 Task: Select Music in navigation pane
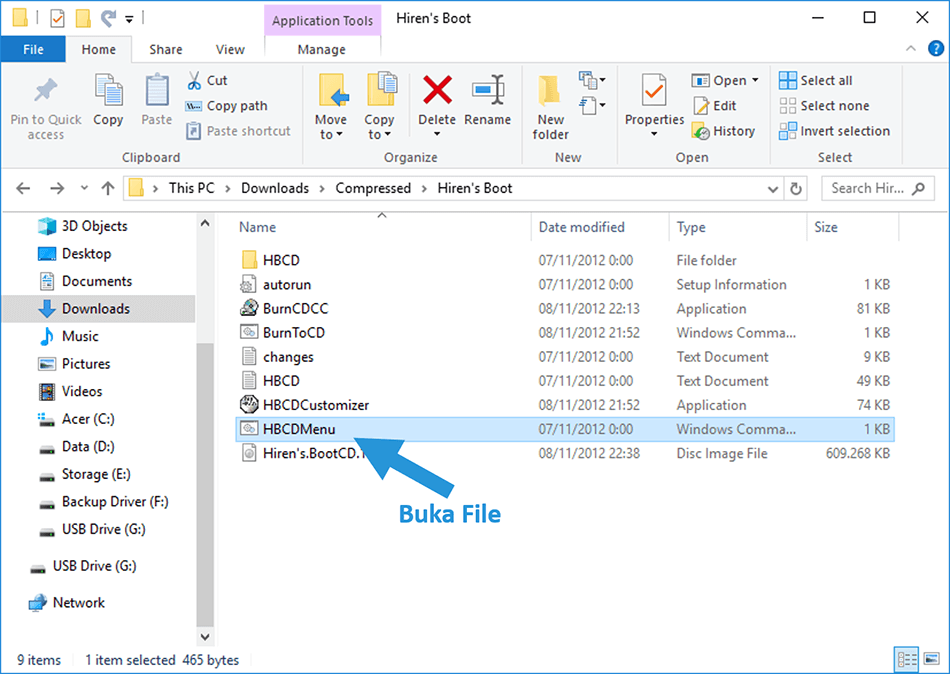[x=68, y=336]
